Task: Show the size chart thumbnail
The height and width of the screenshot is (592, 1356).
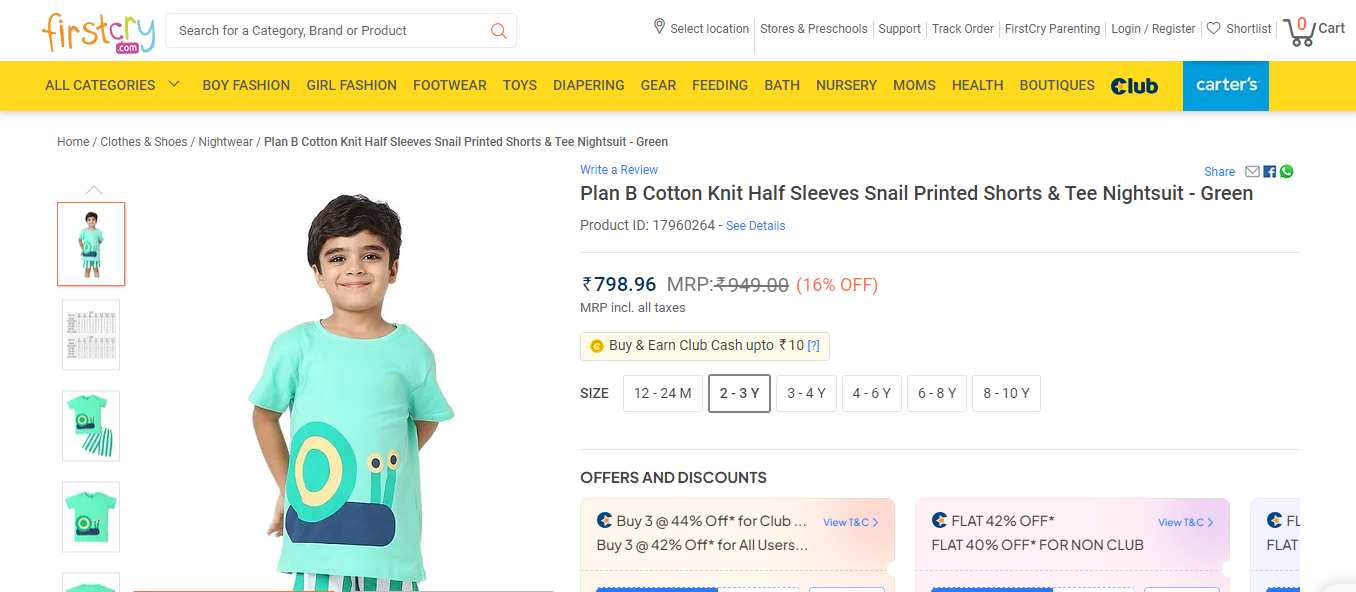Action: point(91,335)
